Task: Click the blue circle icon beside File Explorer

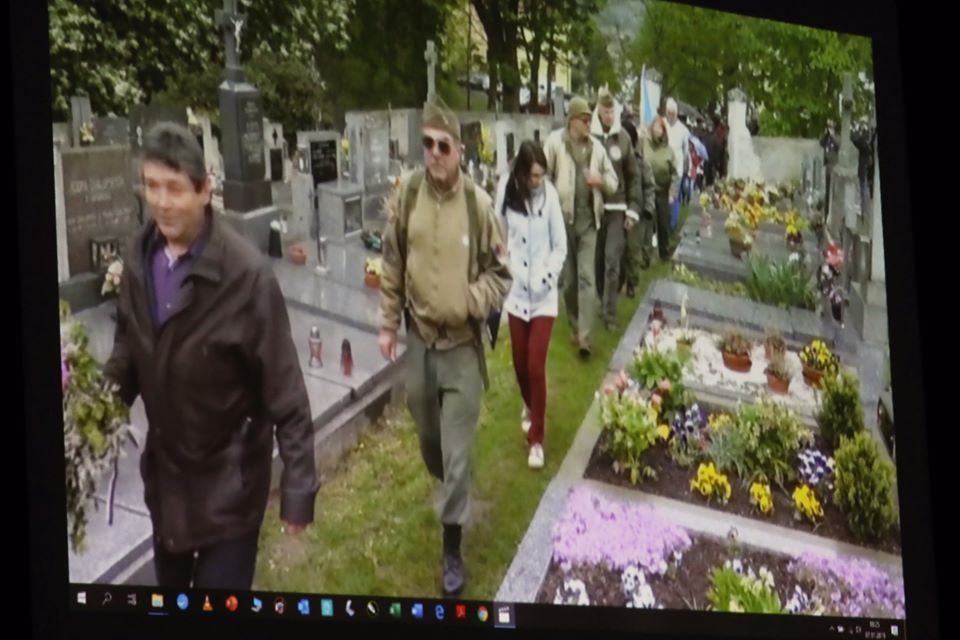Action: 182,601
